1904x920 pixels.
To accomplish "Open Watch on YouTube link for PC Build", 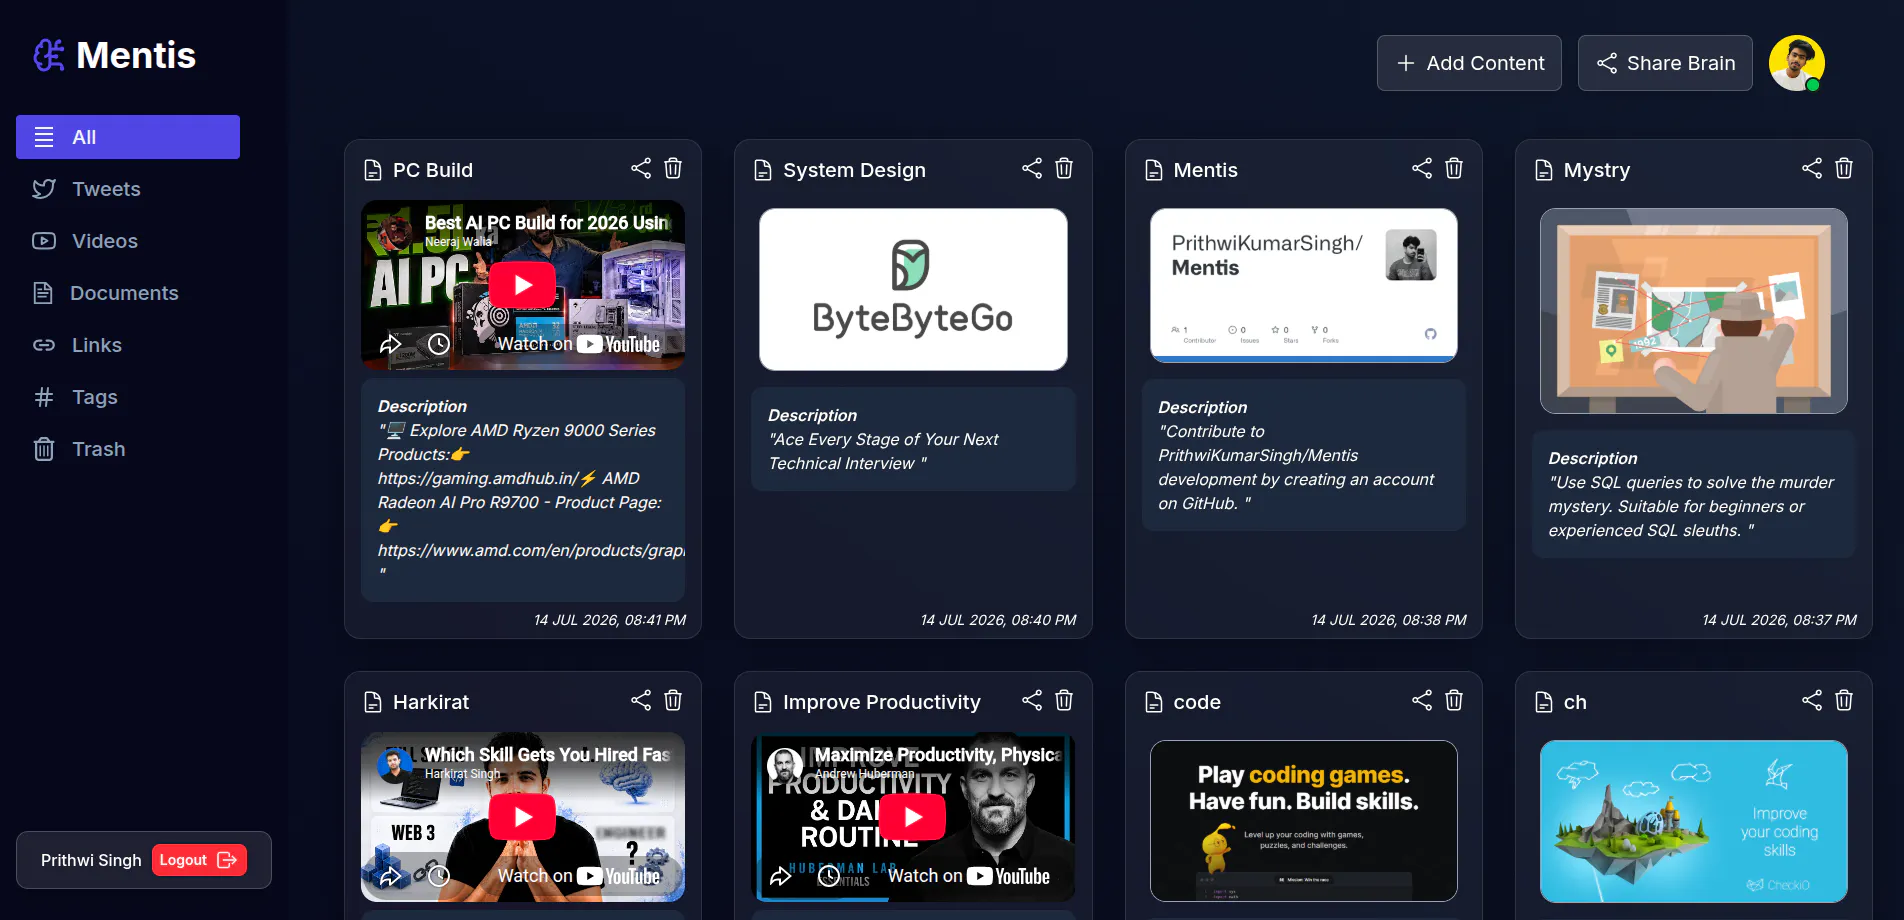I will 579,344.
